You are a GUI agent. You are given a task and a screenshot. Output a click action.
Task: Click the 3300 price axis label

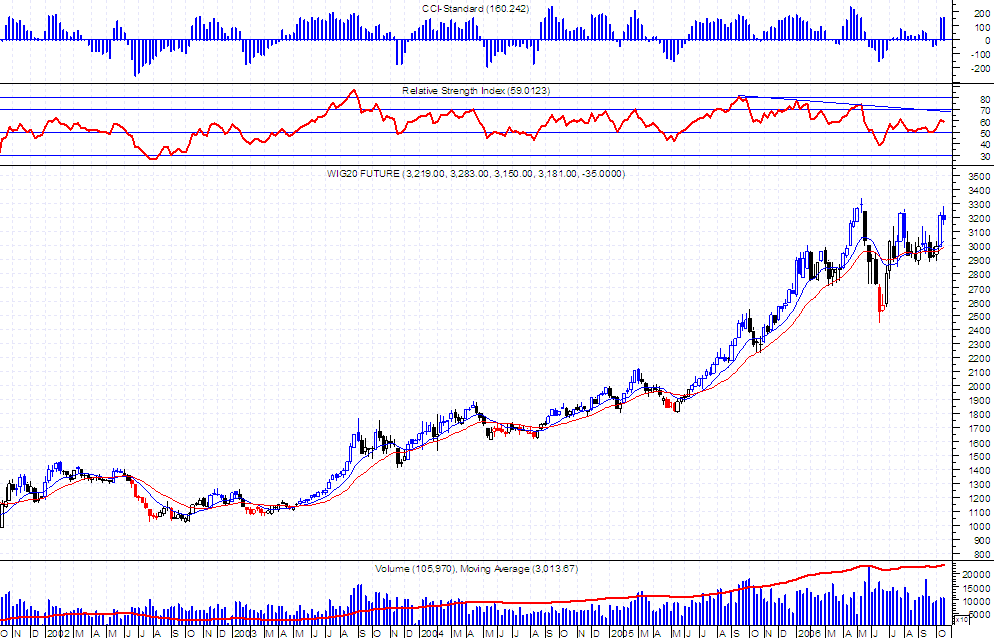click(981, 205)
